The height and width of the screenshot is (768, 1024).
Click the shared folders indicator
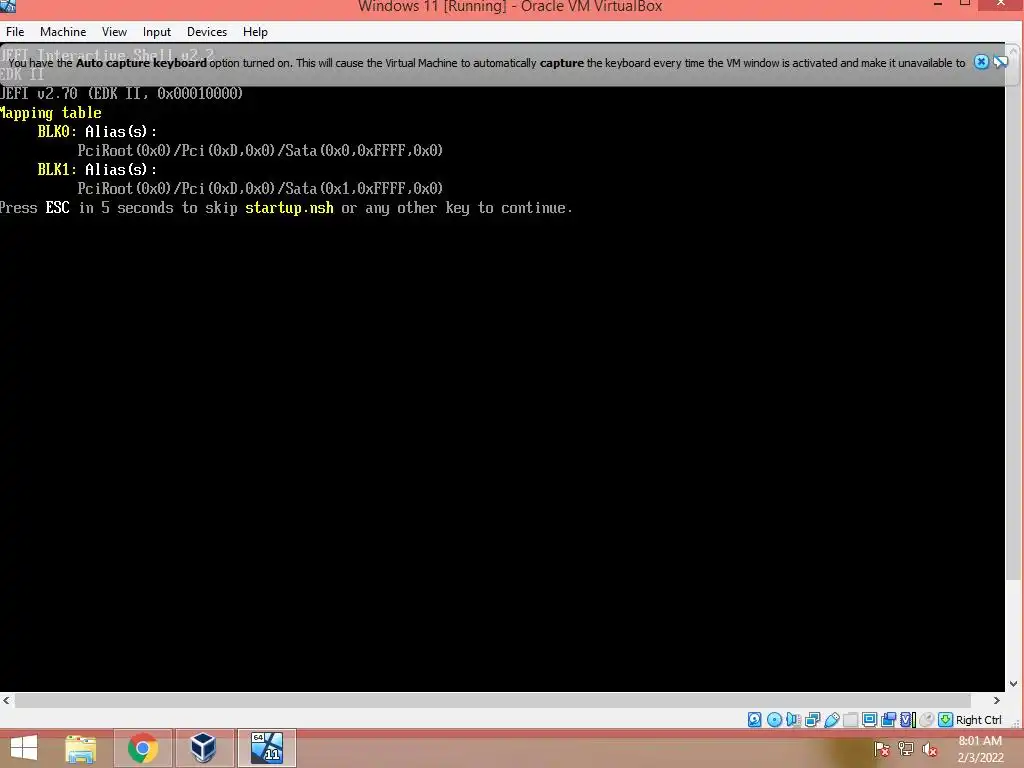(850, 720)
